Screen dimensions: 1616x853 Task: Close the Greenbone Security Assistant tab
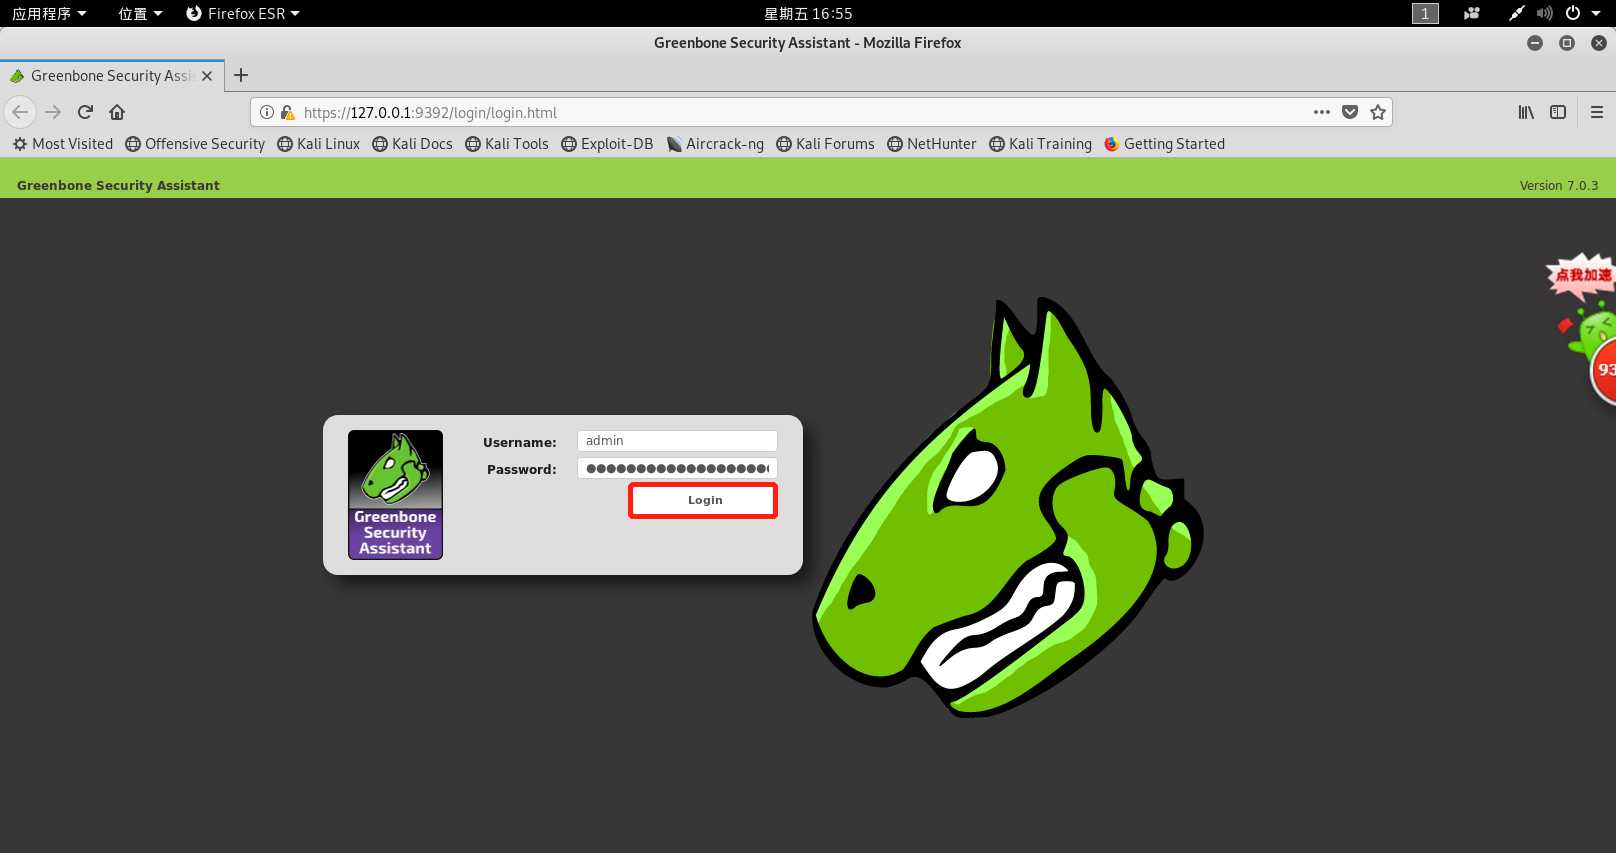tap(207, 76)
